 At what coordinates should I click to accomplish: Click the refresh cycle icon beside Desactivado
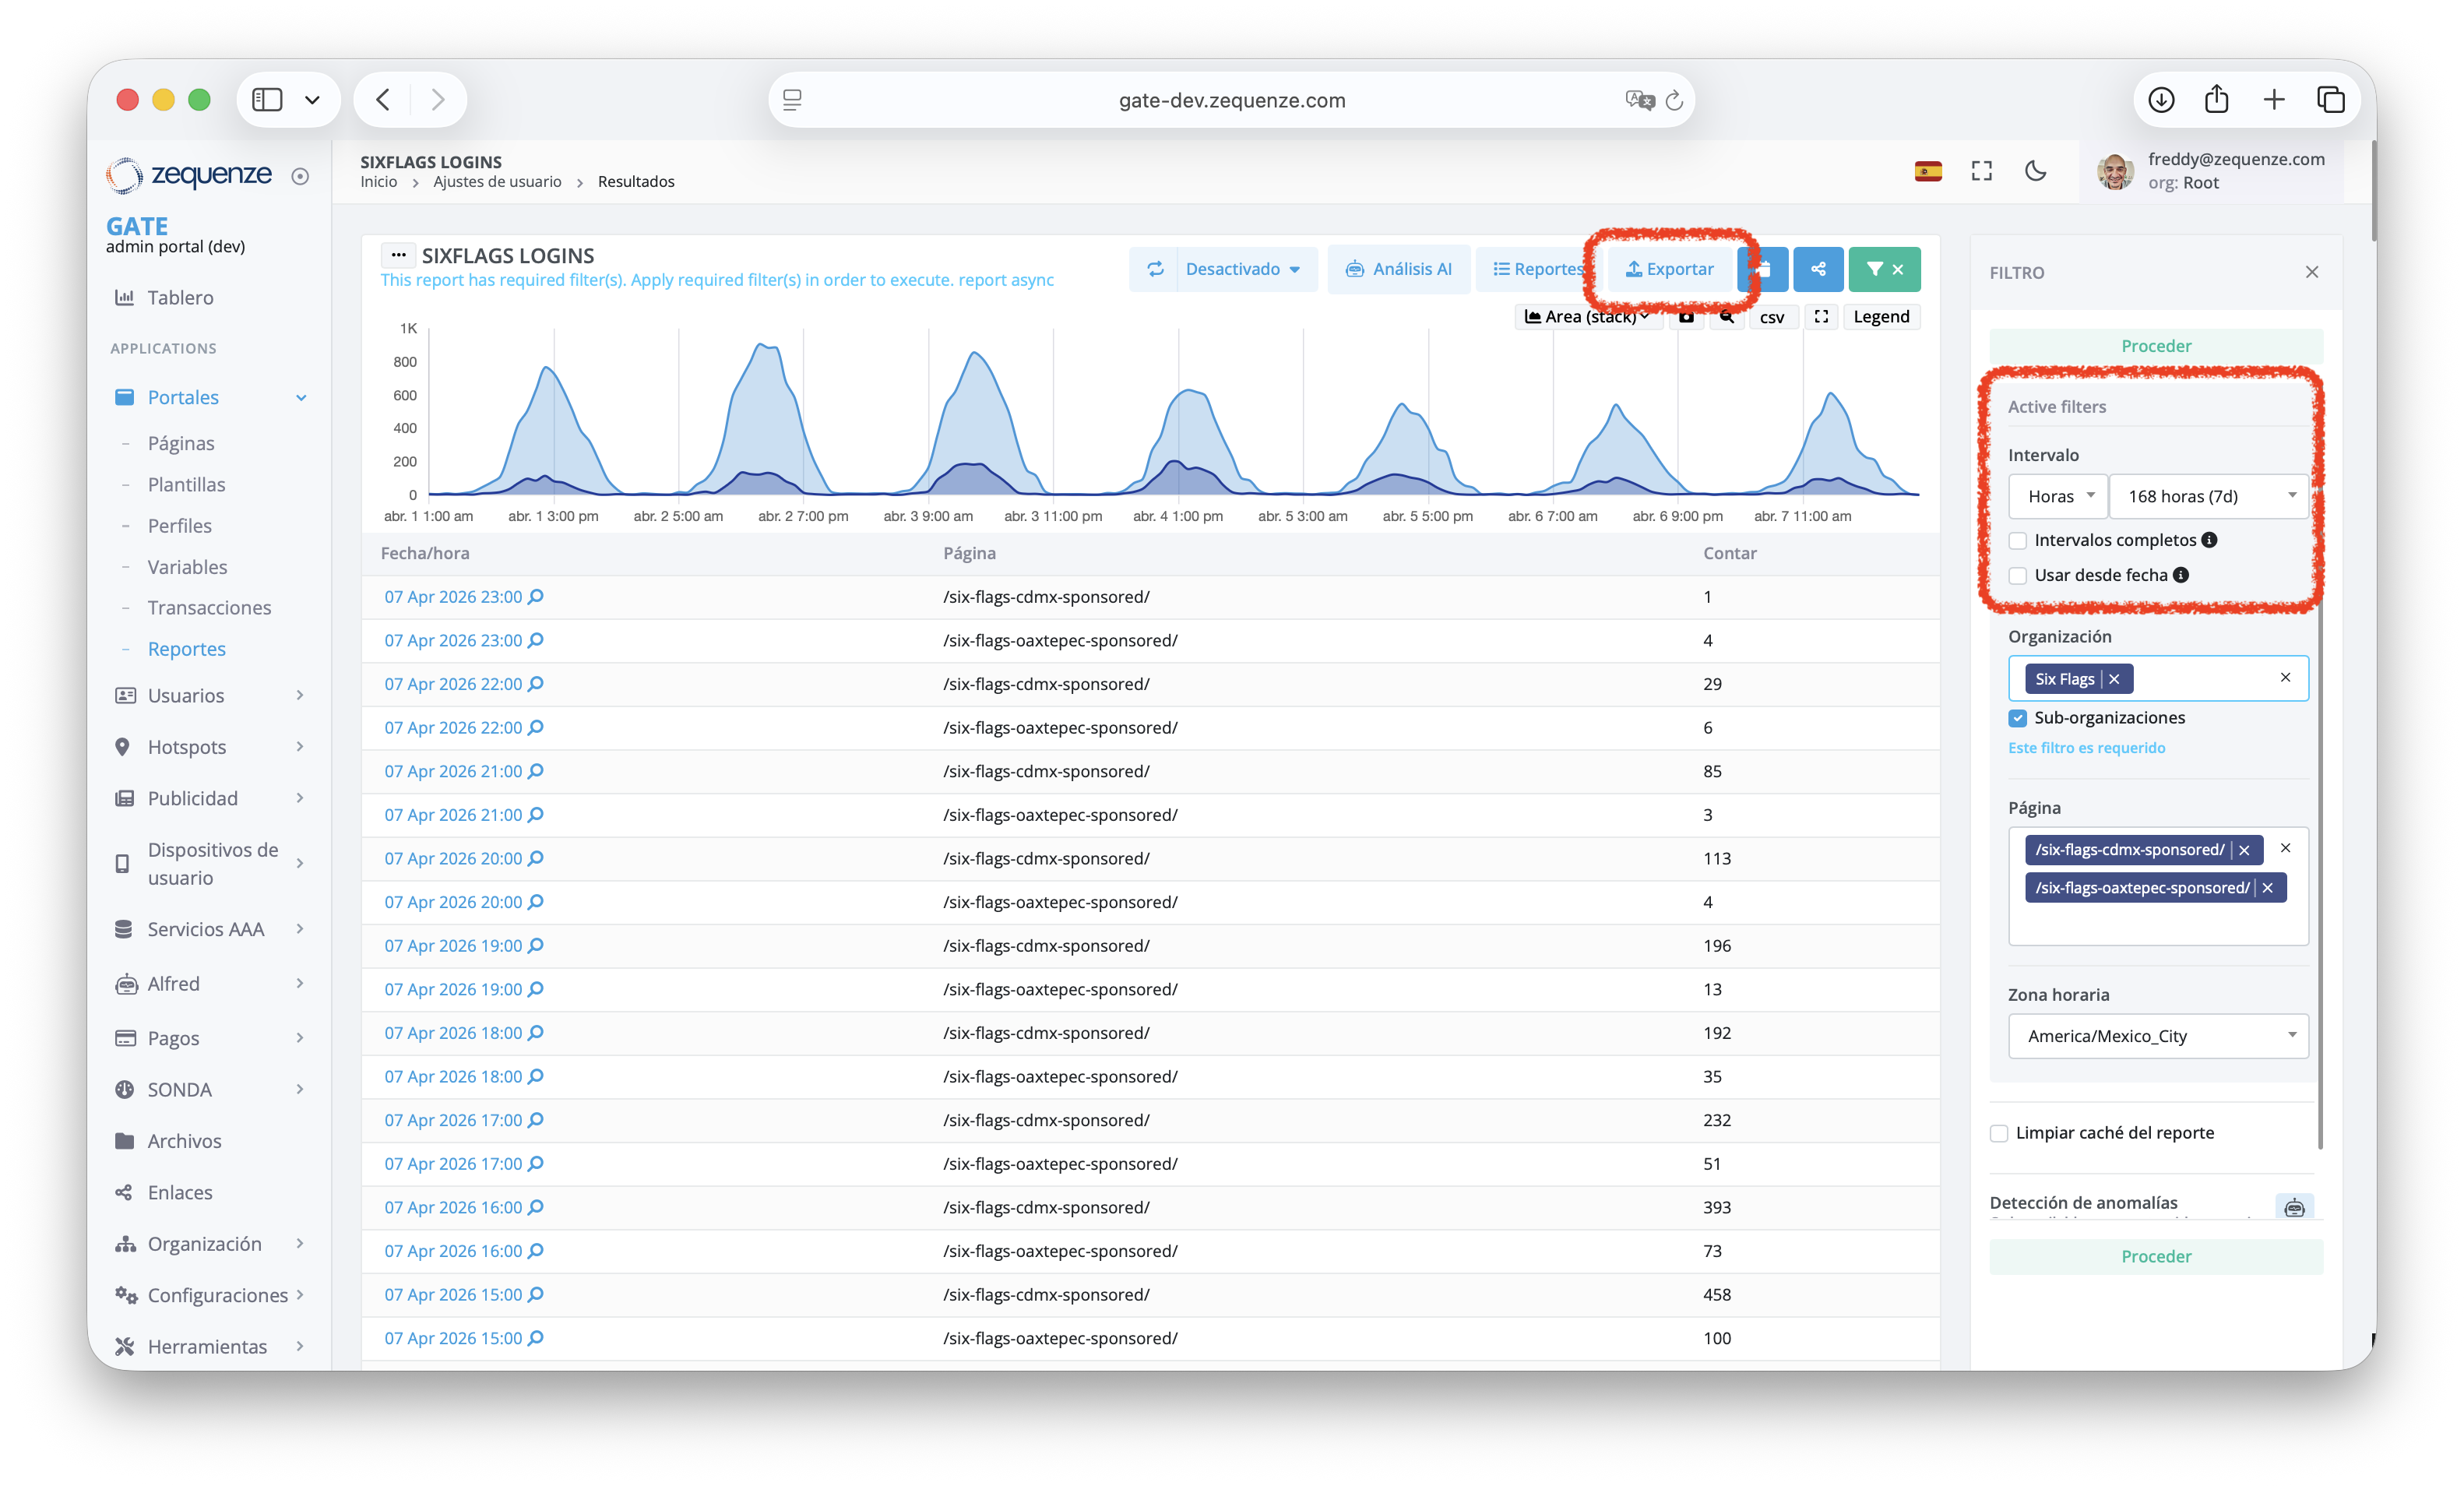[x=1155, y=269]
